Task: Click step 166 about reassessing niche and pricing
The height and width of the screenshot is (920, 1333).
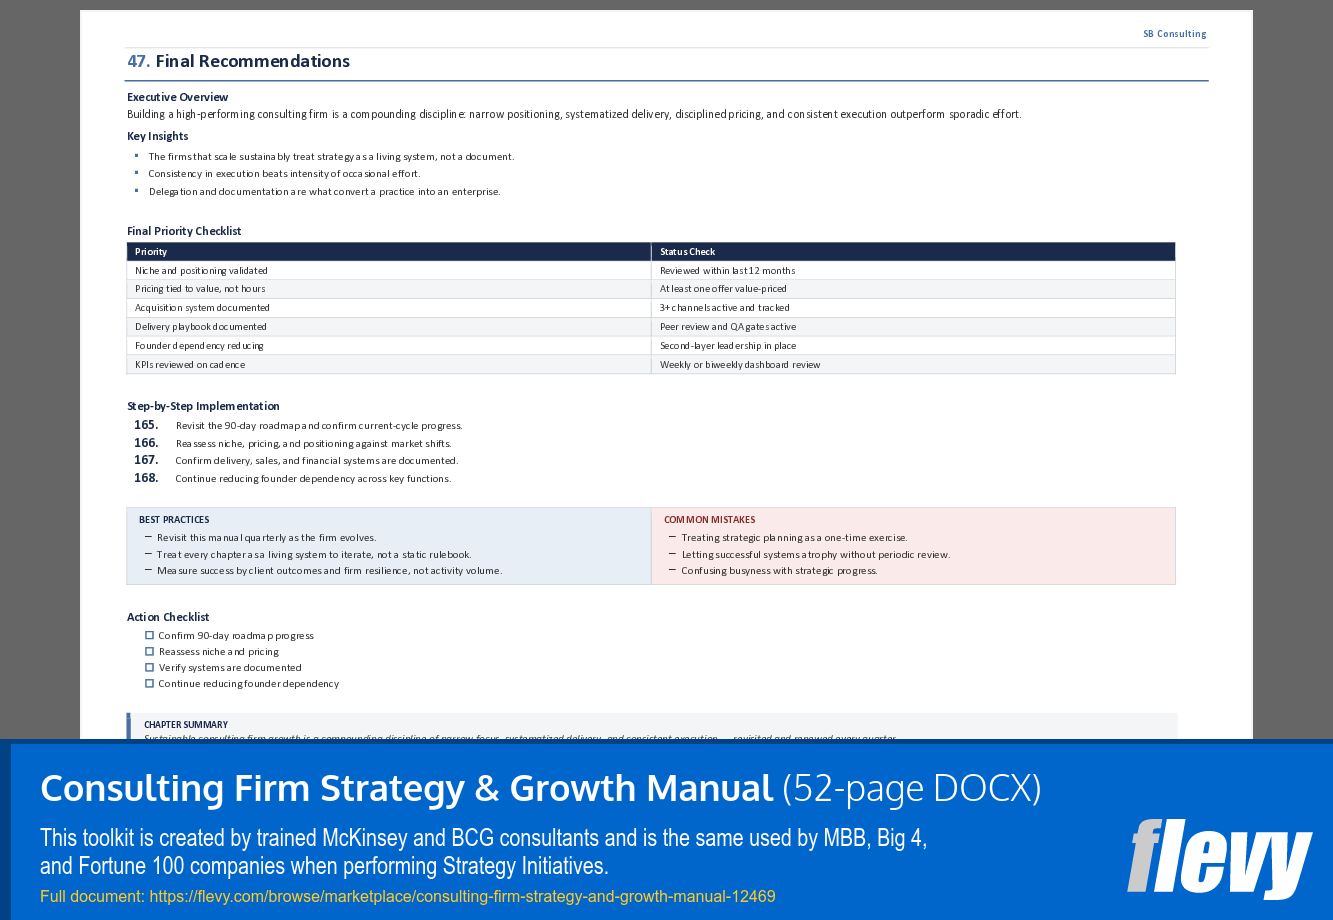Action: 293,443
